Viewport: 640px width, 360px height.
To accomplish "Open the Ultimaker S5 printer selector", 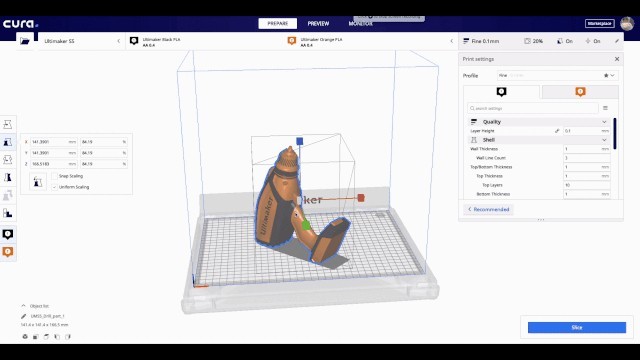I will (82, 41).
